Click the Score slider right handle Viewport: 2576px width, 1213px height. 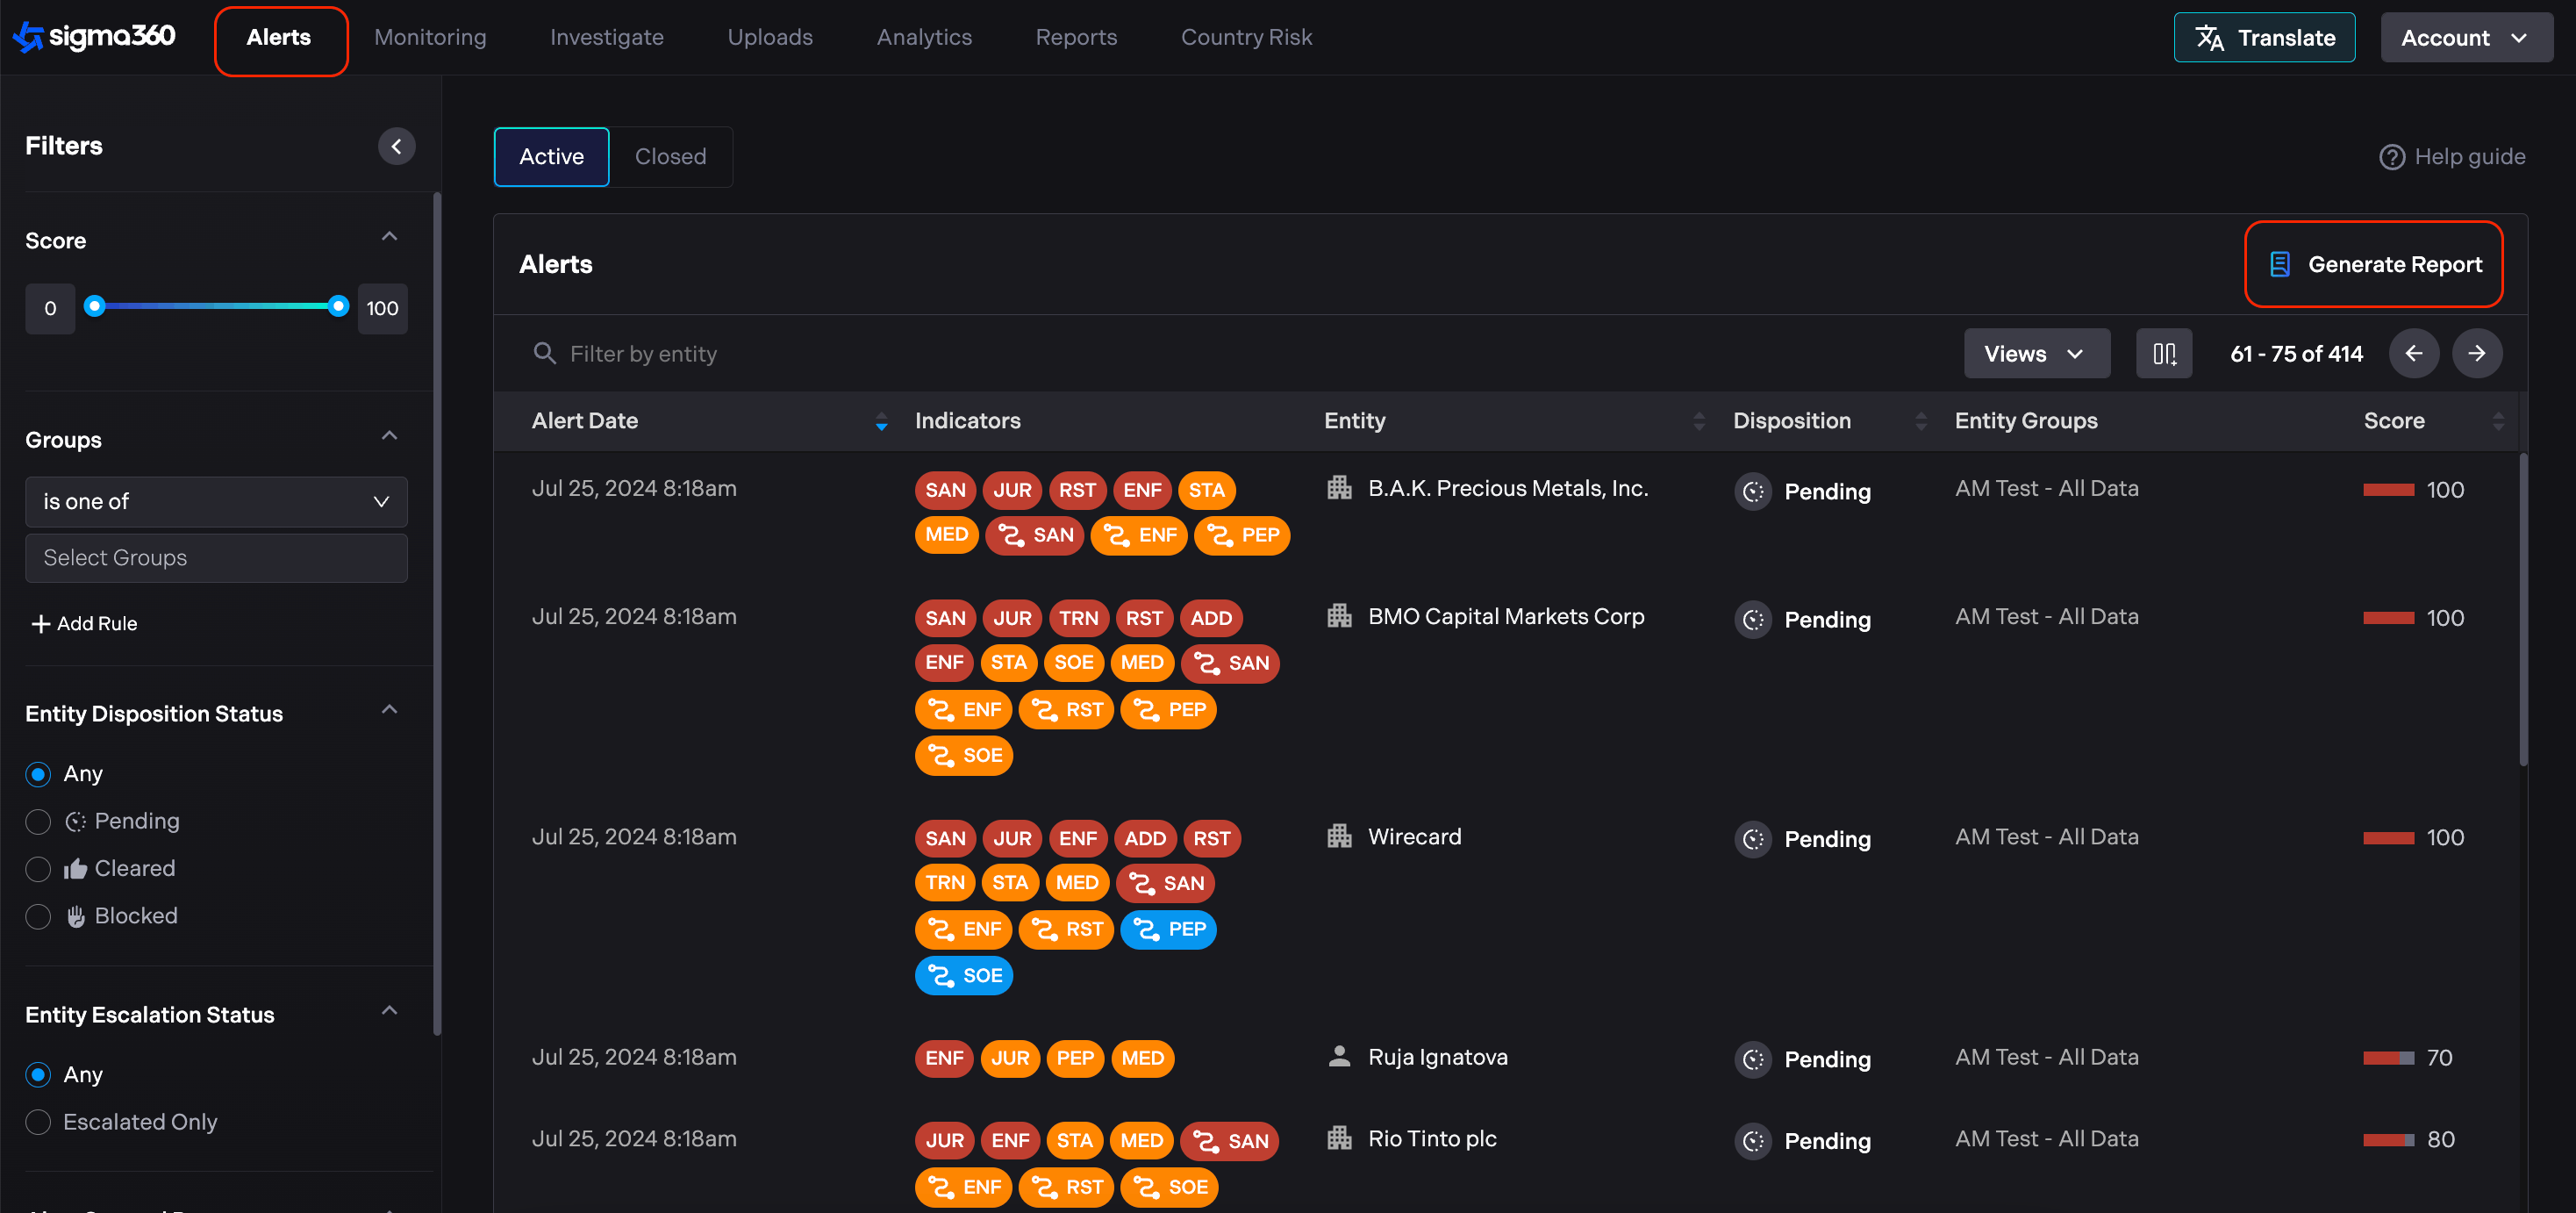click(338, 306)
